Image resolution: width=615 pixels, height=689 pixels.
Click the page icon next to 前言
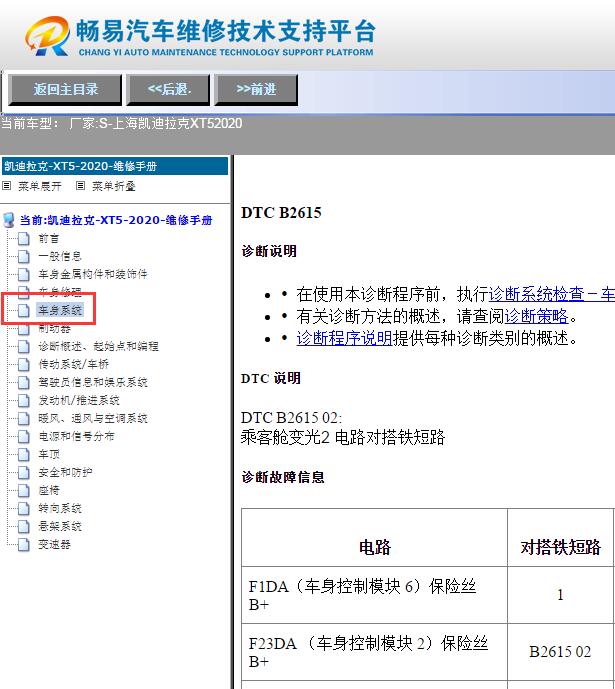(x=24, y=239)
